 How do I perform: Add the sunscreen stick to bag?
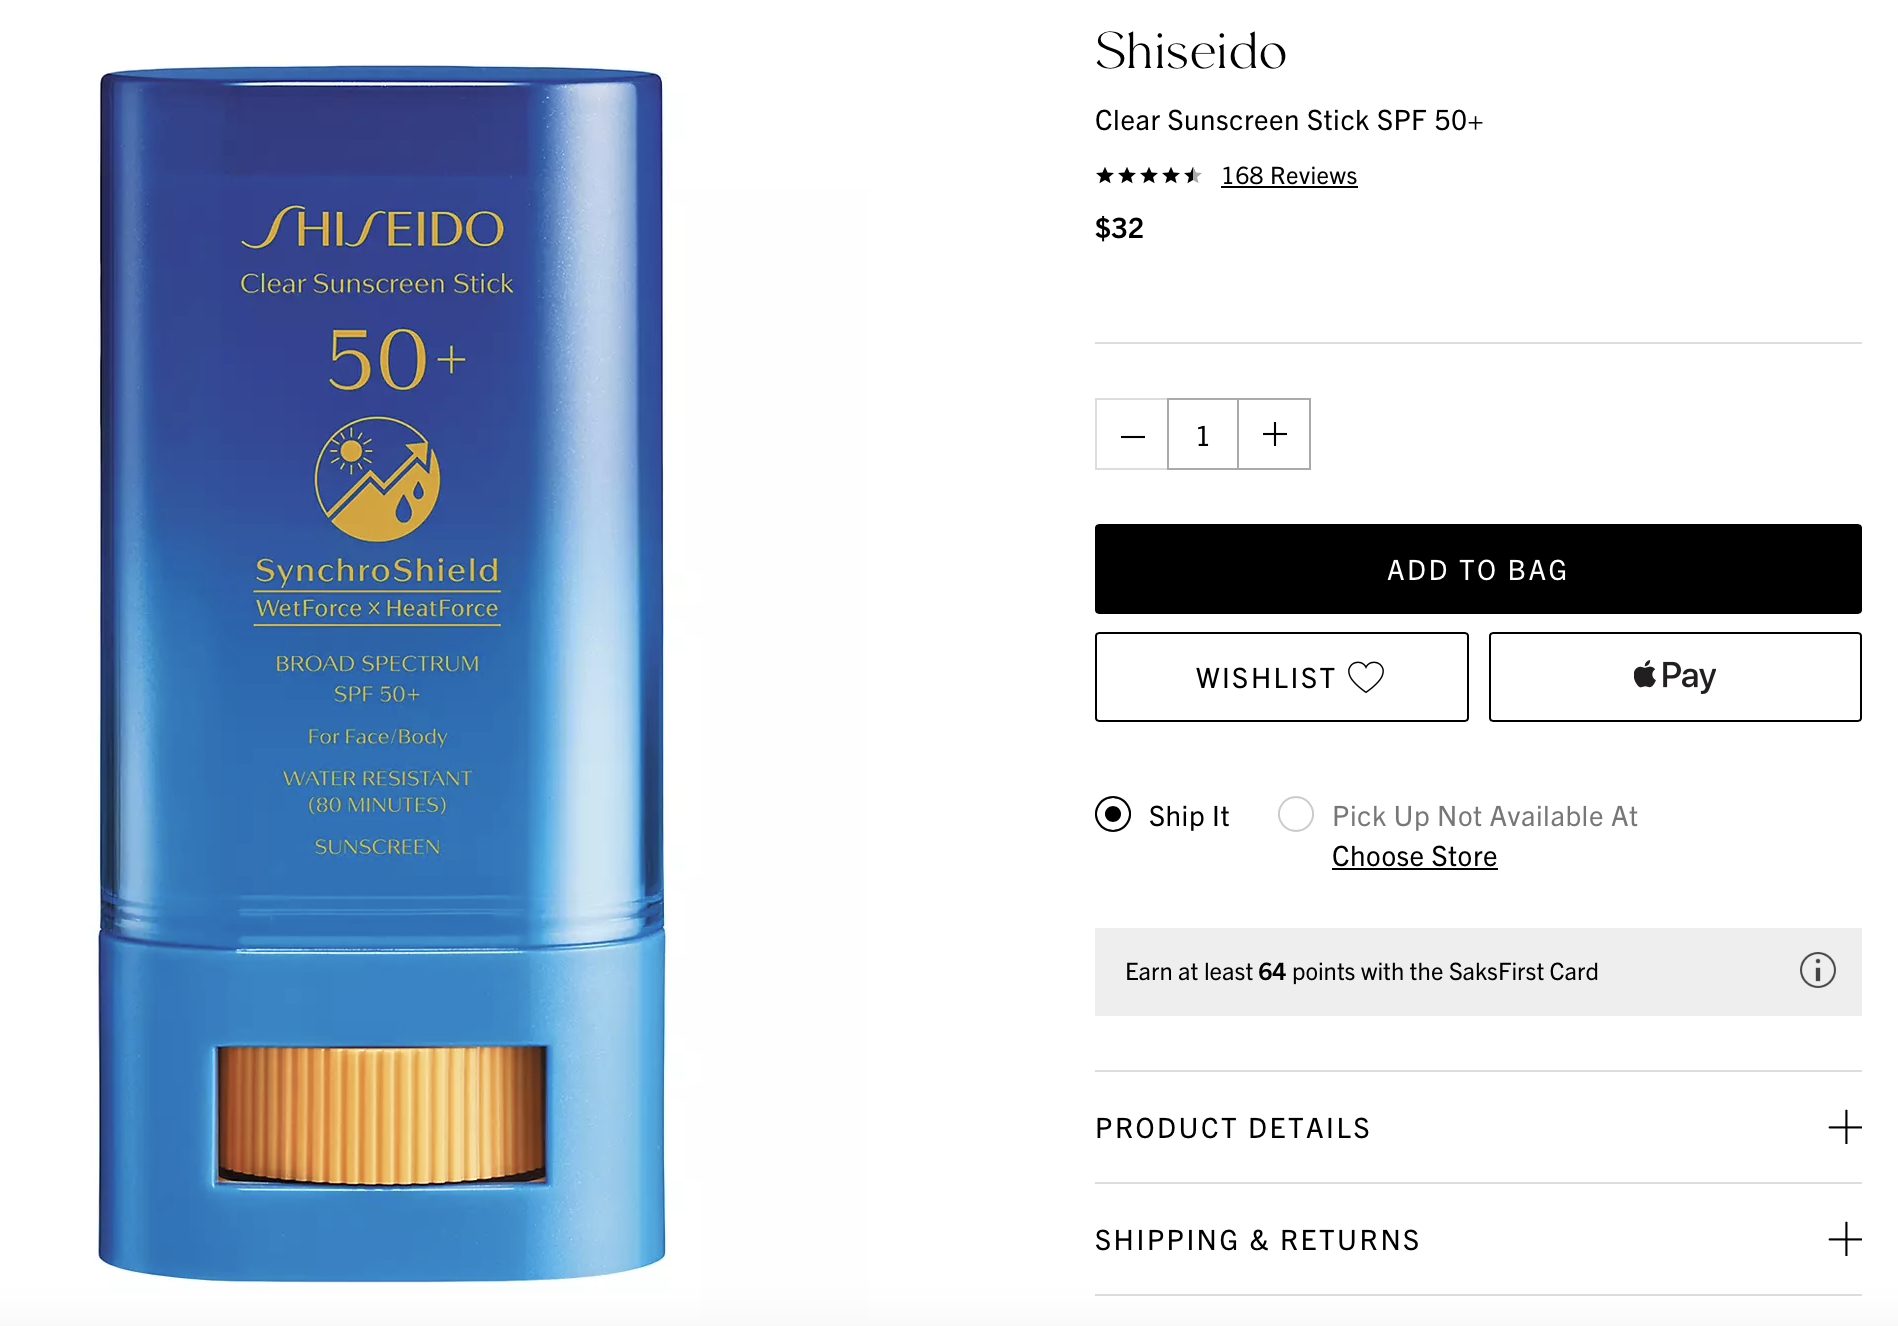(x=1478, y=569)
